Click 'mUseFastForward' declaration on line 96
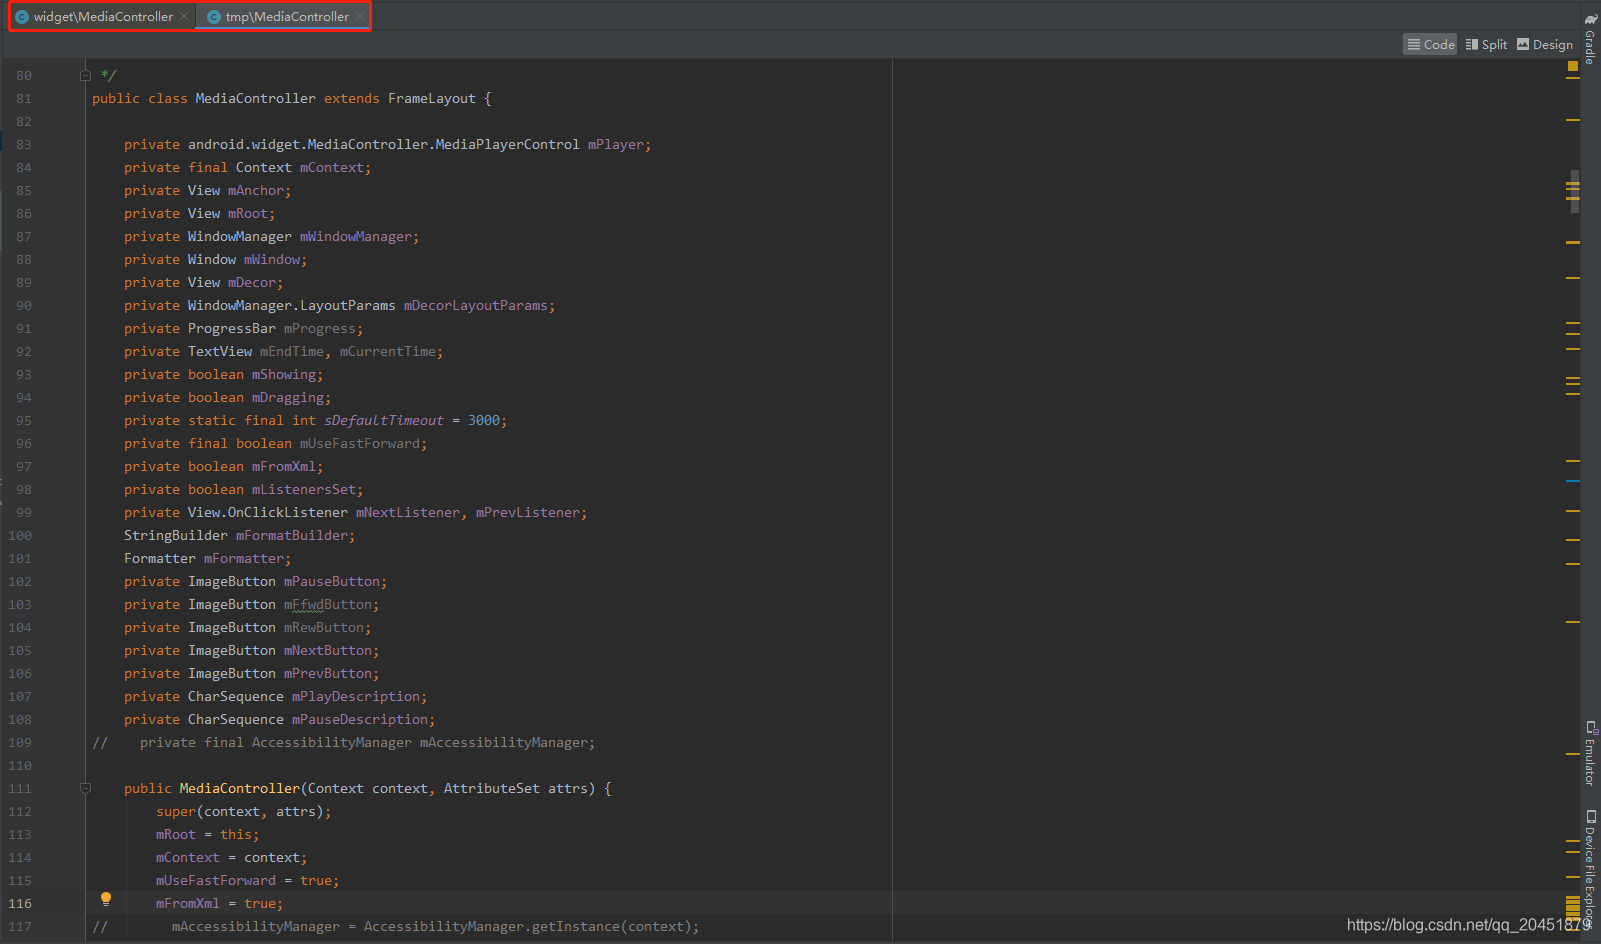Viewport: 1601px width, 944px height. 359,443
